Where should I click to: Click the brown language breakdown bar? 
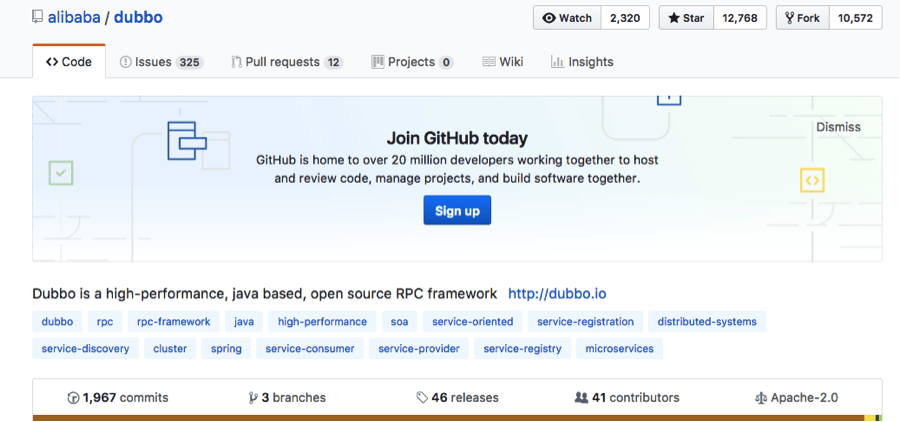click(448, 418)
